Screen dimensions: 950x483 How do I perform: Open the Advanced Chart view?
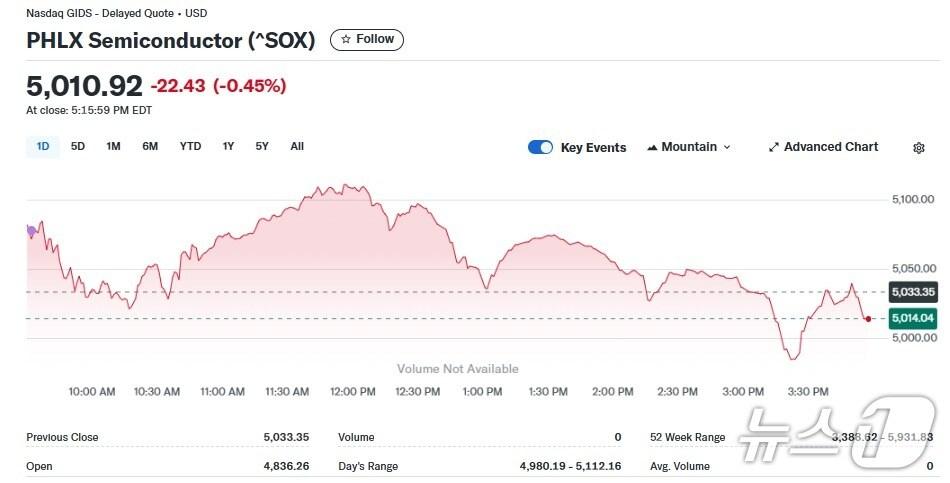(x=823, y=147)
